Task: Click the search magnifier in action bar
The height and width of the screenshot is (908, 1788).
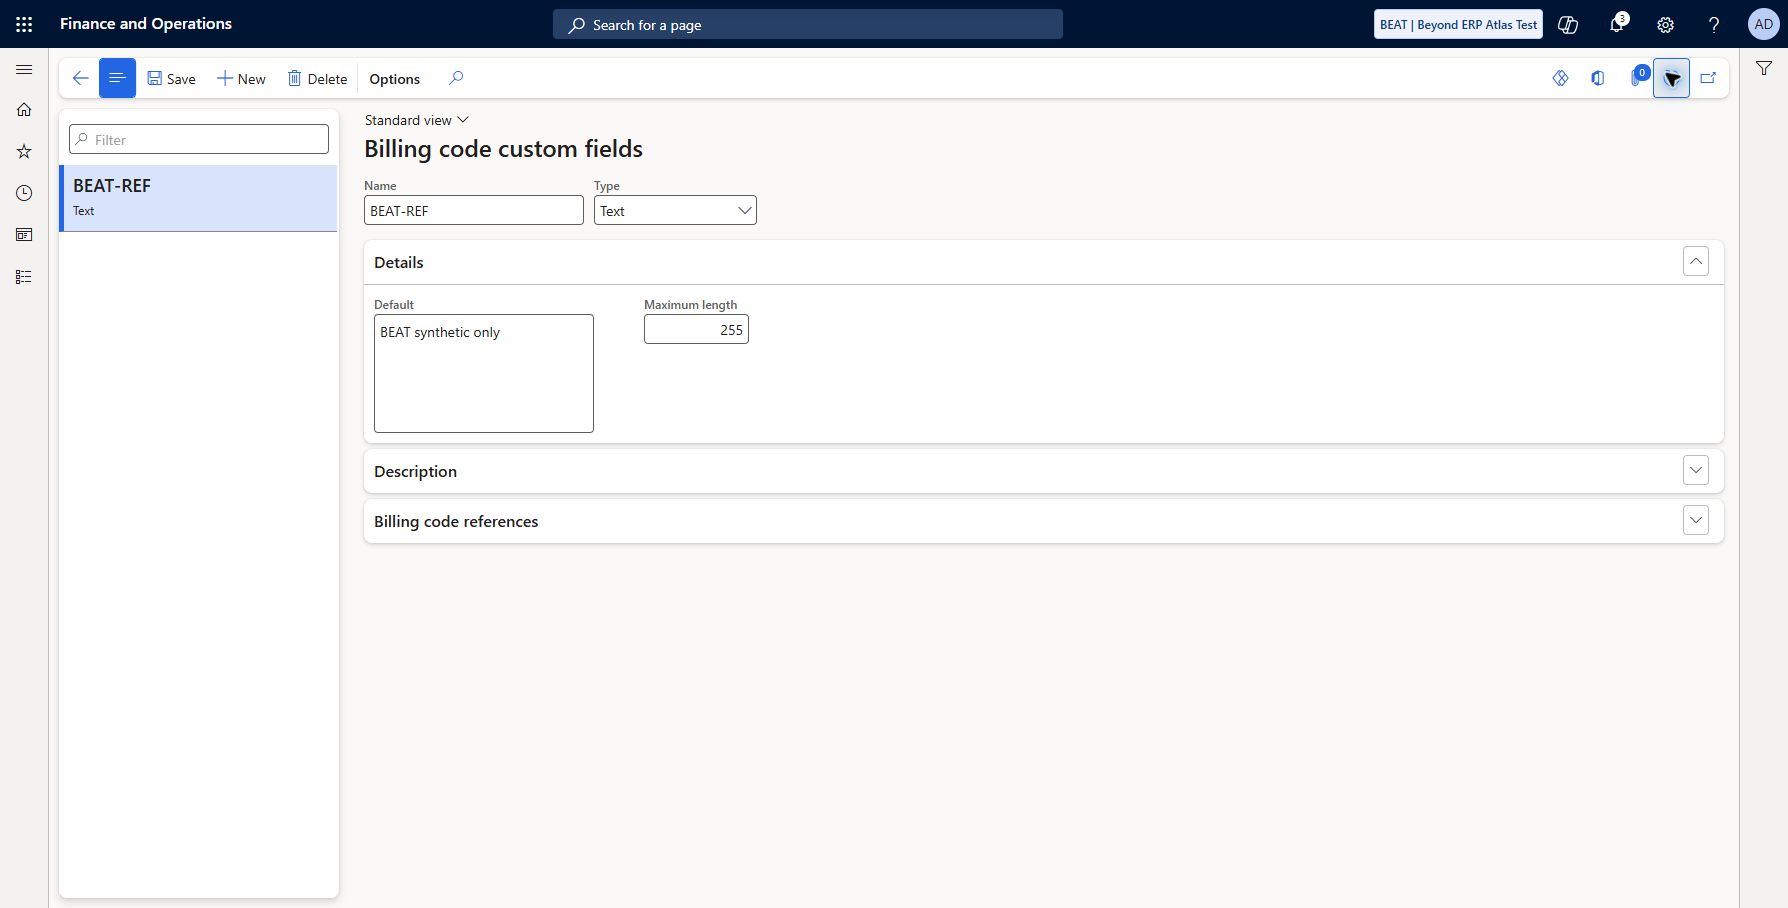Action: coord(456,78)
